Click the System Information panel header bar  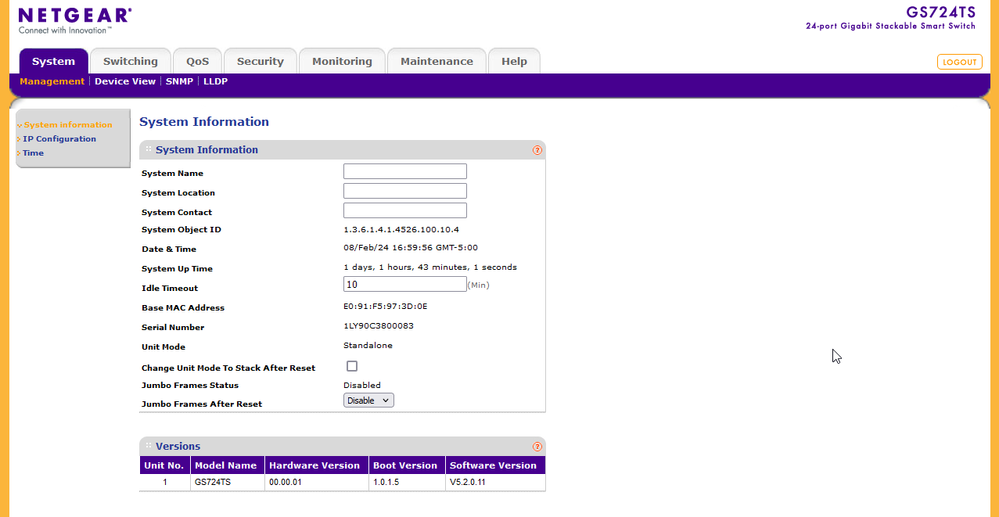342,150
